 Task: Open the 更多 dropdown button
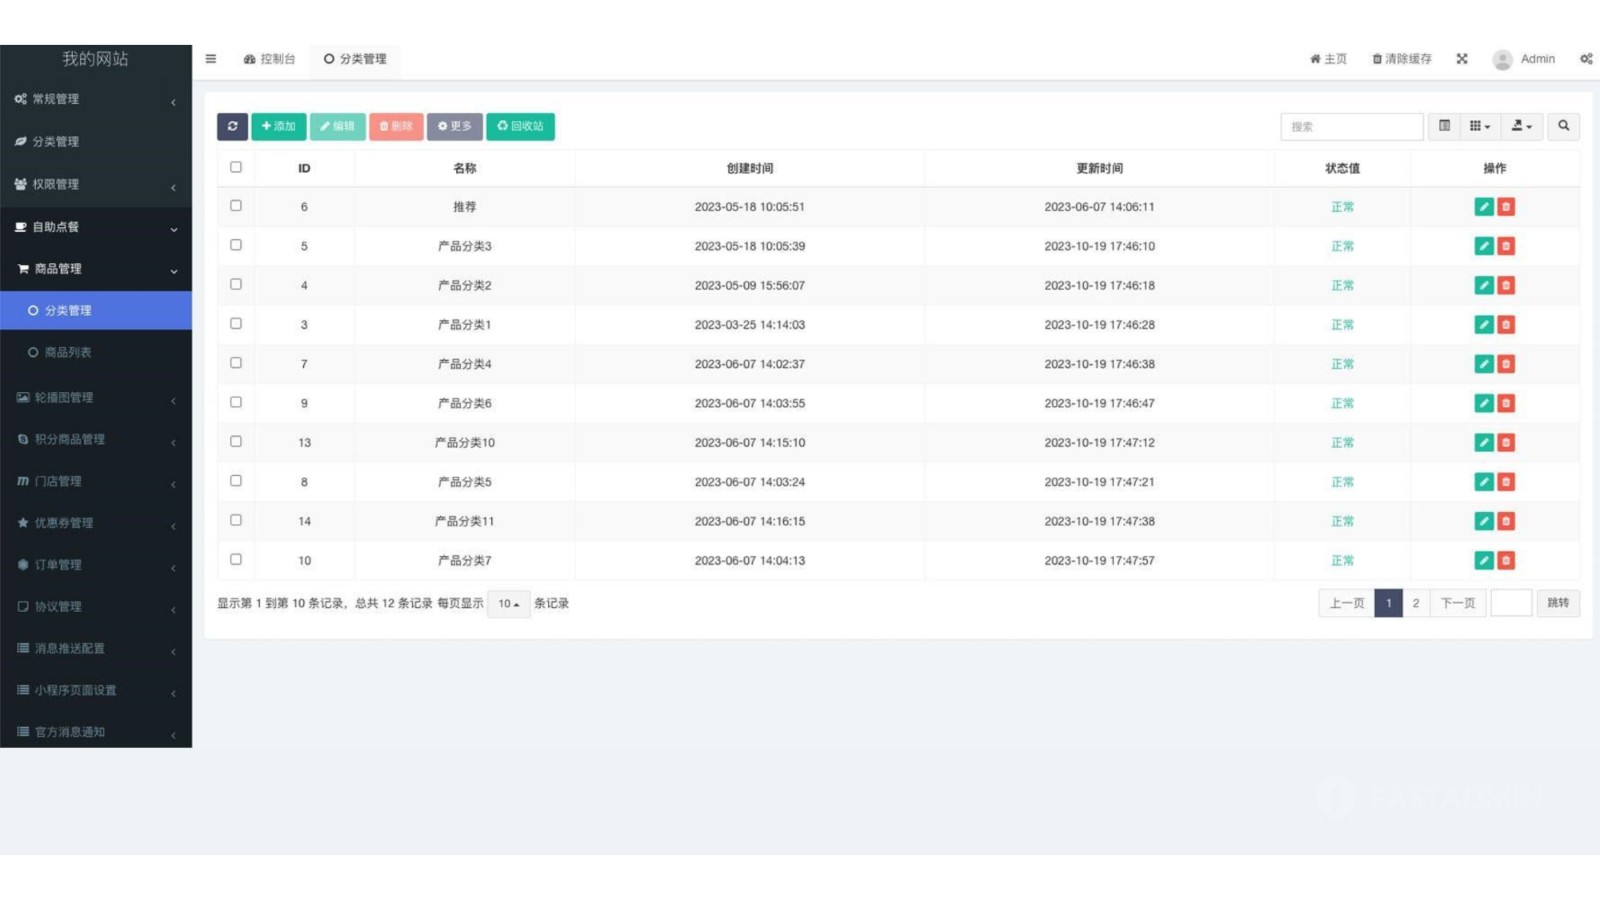click(x=455, y=126)
